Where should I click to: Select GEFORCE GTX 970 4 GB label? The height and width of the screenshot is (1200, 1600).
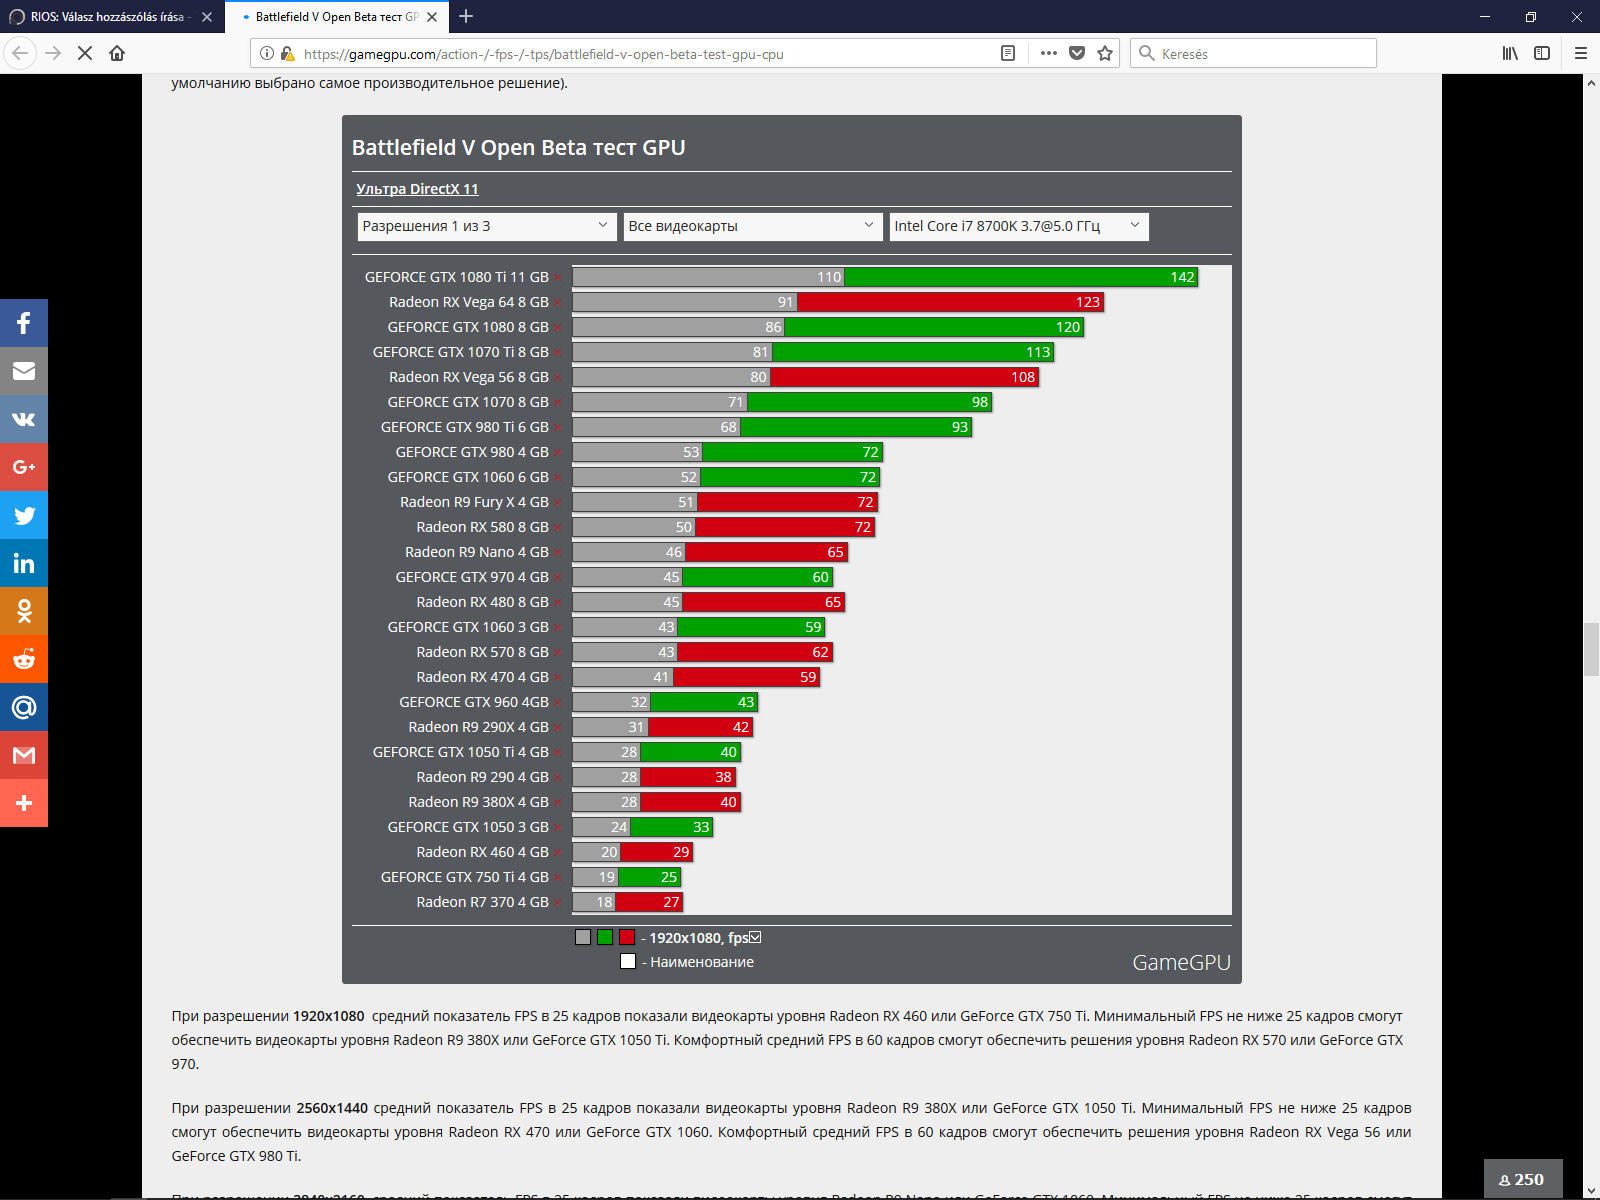[x=471, y=577]
